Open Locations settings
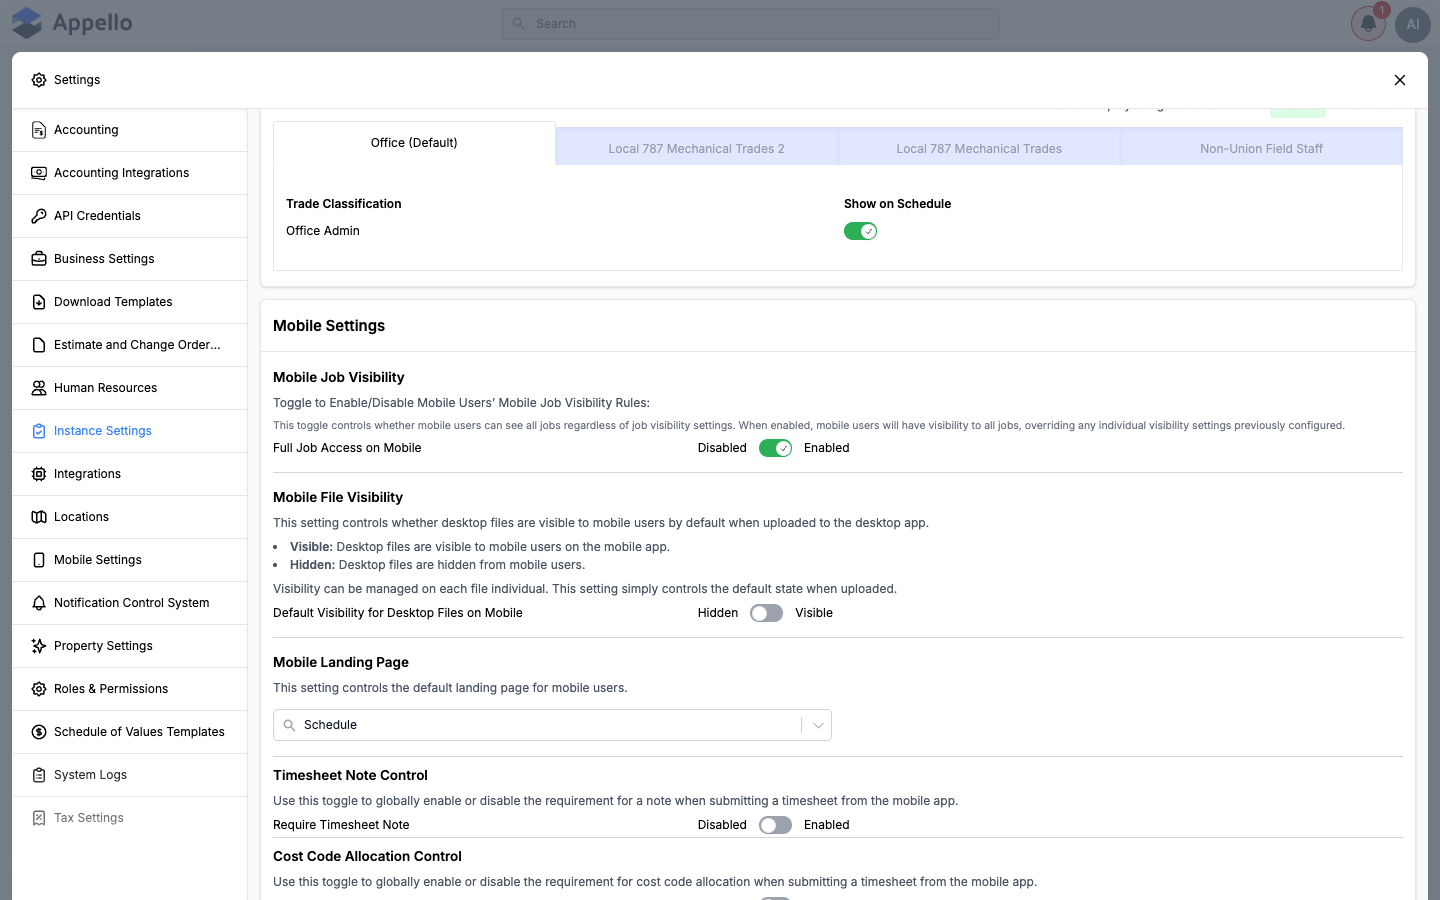This screenshot has width=1440, height=900. 130,517
